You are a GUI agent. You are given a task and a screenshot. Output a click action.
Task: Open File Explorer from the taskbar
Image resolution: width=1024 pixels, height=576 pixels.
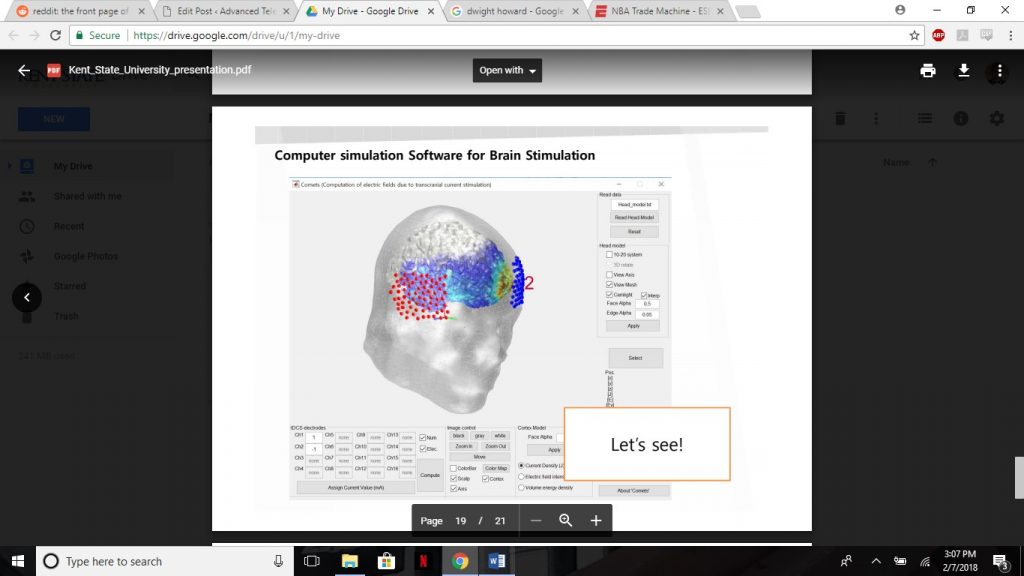349,561
